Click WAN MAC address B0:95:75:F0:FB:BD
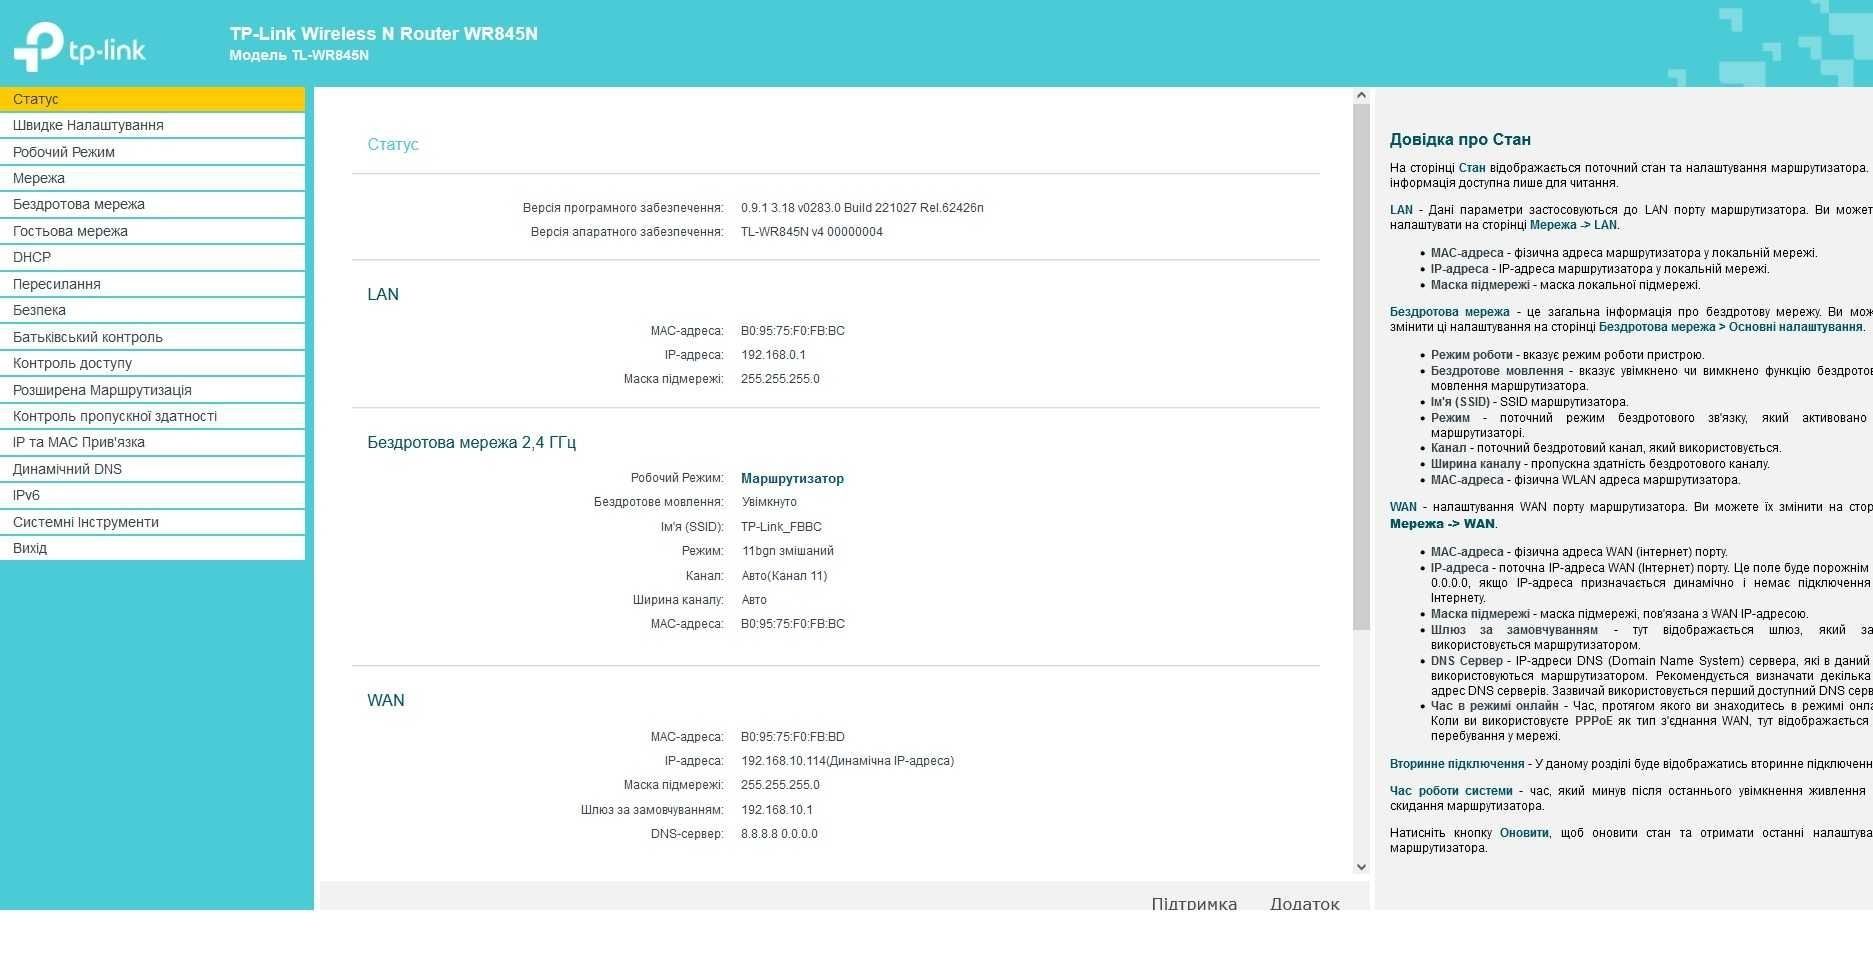The image size is (1873, 963). 793,737
